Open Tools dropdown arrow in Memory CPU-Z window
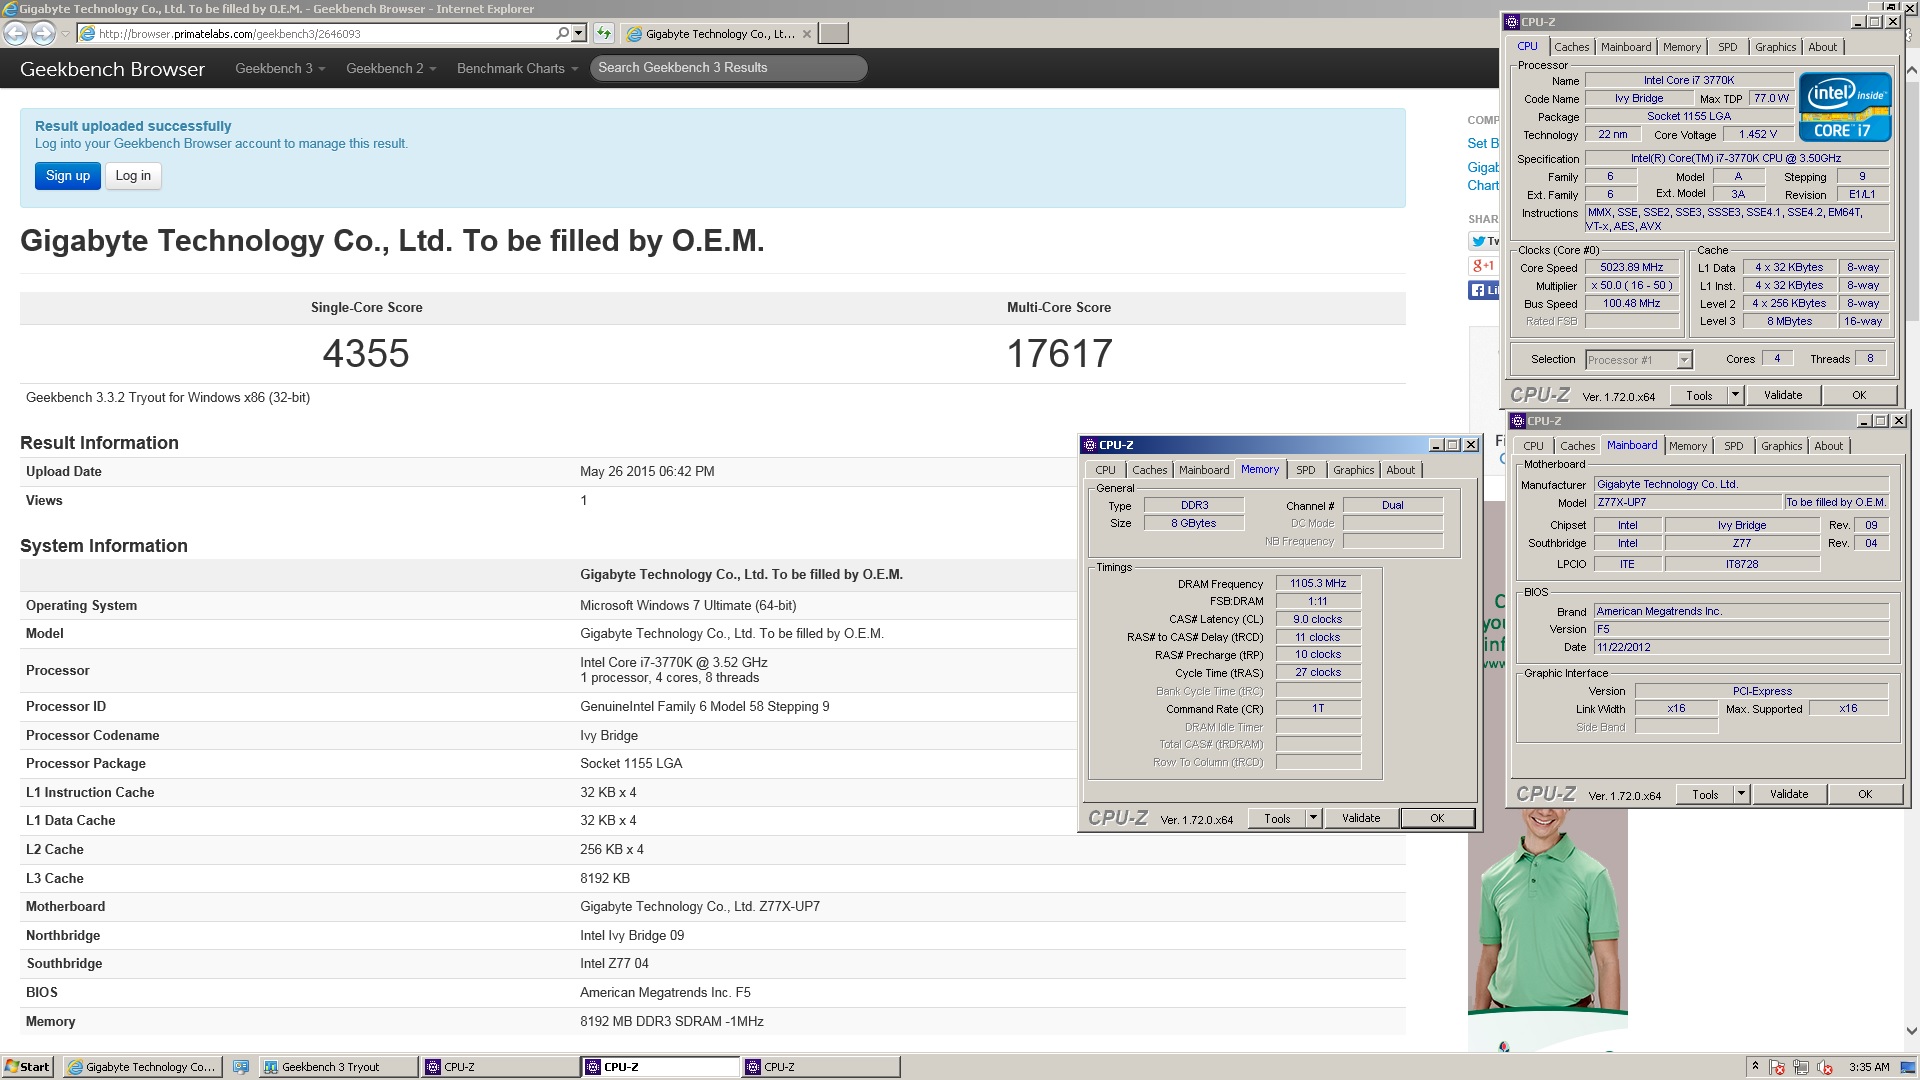This screenshot has height=1080, width=1920. pyautogui.click(x=1313, y=818)
